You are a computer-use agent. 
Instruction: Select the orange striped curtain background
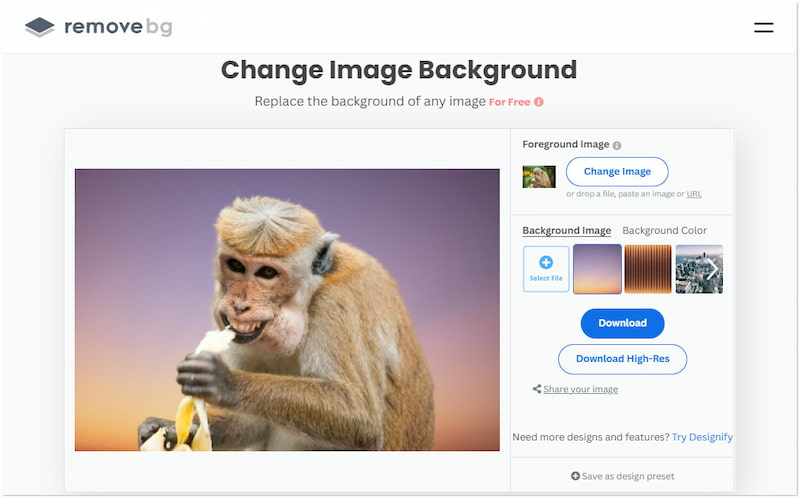pyautogui.click(x=648, y=269)
